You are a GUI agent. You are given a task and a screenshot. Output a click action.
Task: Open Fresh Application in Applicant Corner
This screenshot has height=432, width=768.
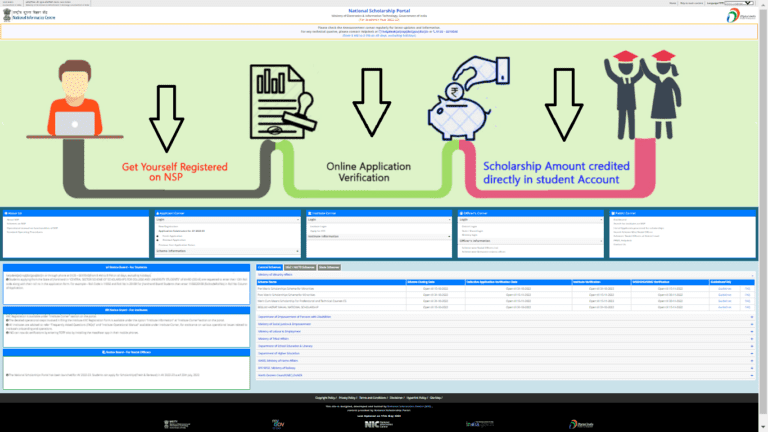point(172,236)
